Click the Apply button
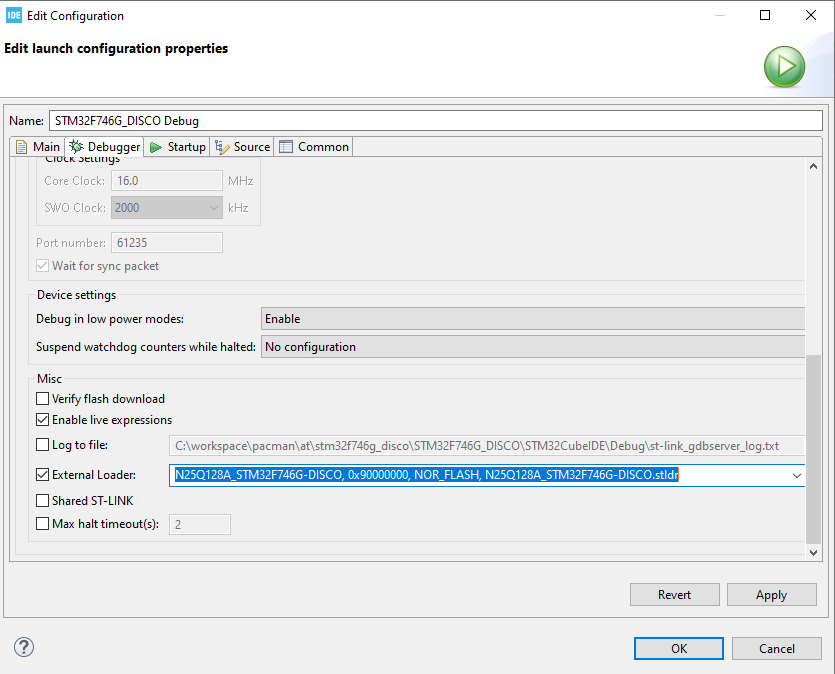Screen dimensions: 835x674 tap(772, 595)
